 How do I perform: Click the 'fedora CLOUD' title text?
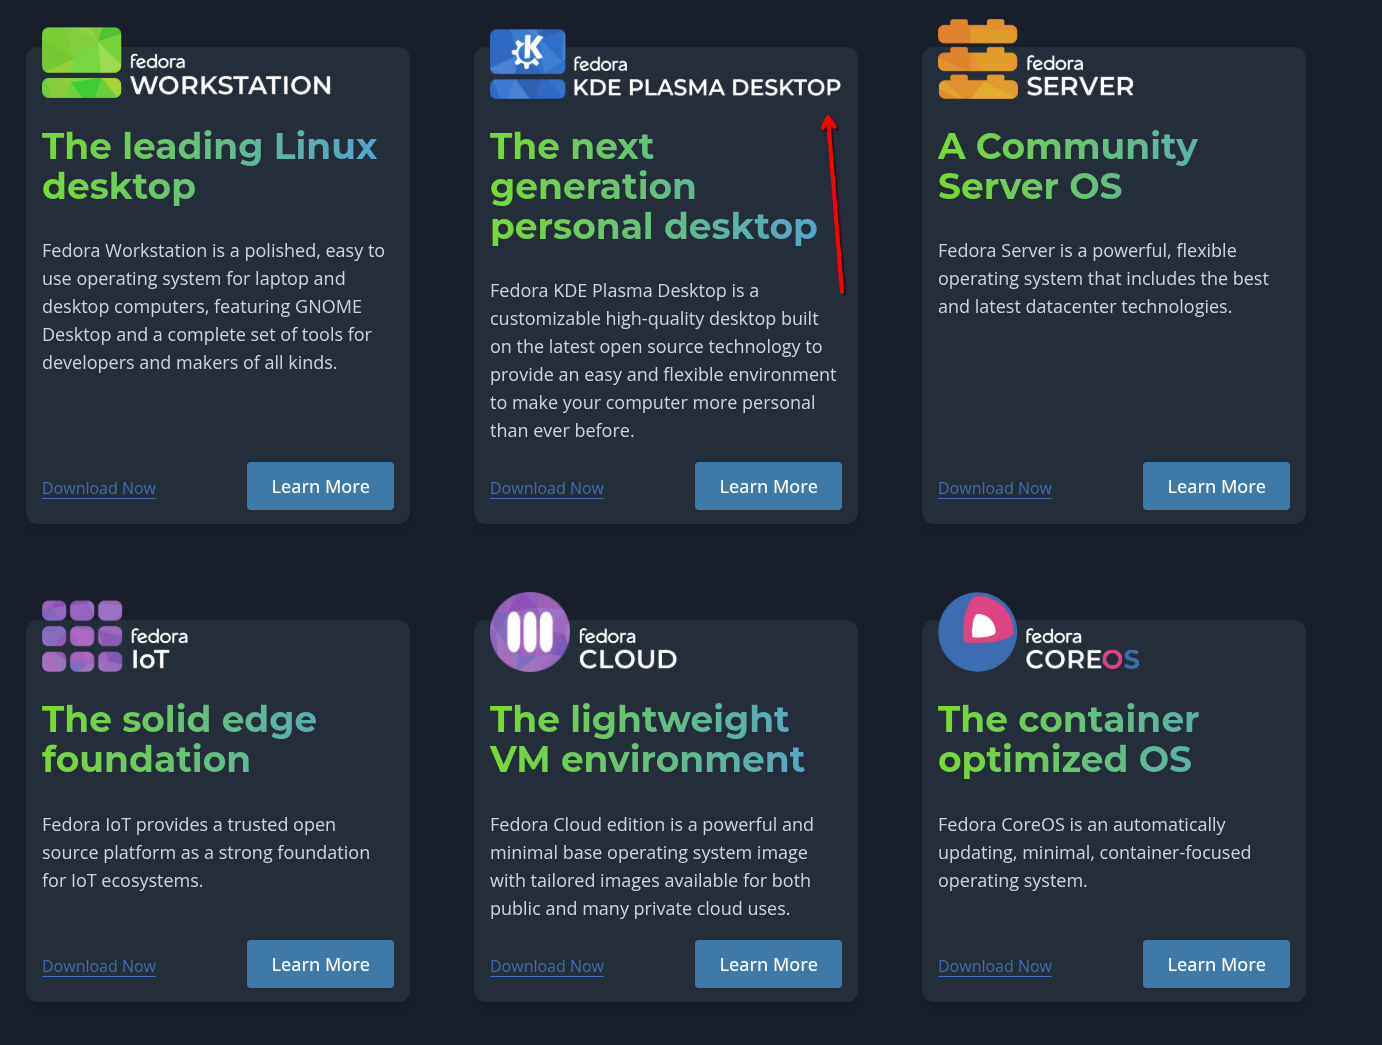(x=628, y=649)
